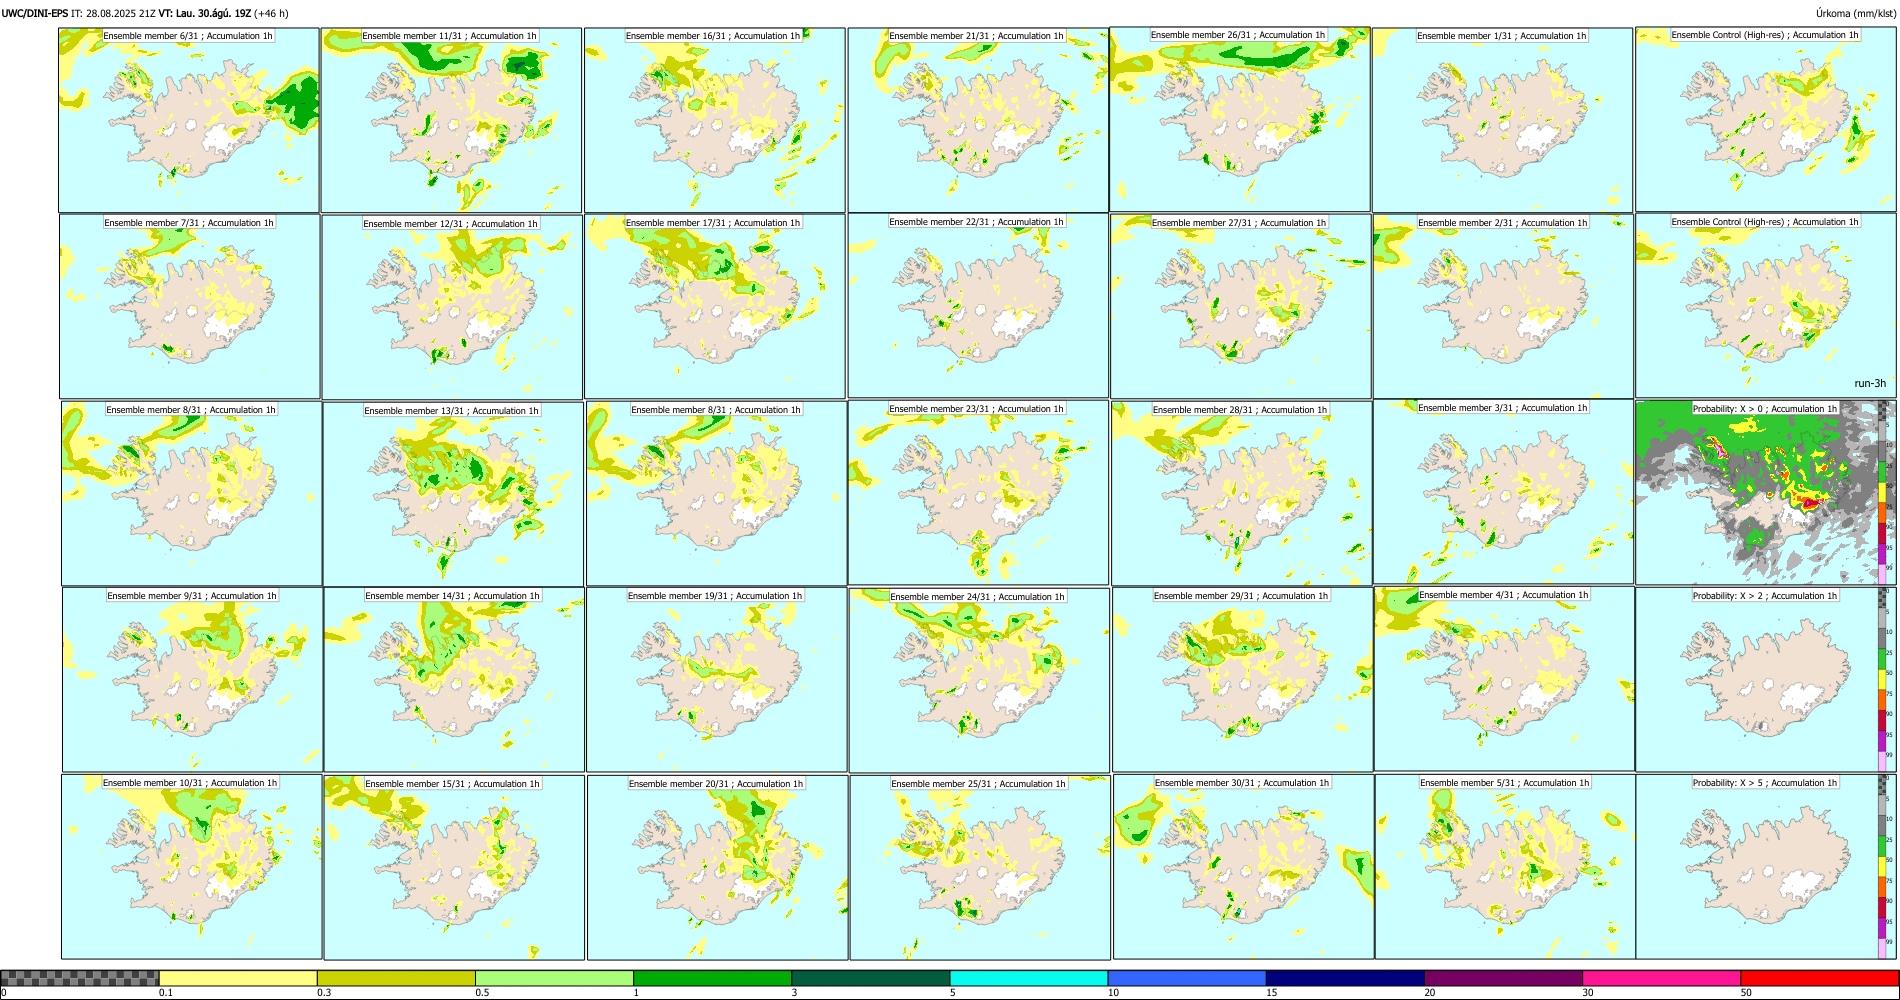
Task: Open the Ensemble member 23/31 map
Action: click(979, 493)
